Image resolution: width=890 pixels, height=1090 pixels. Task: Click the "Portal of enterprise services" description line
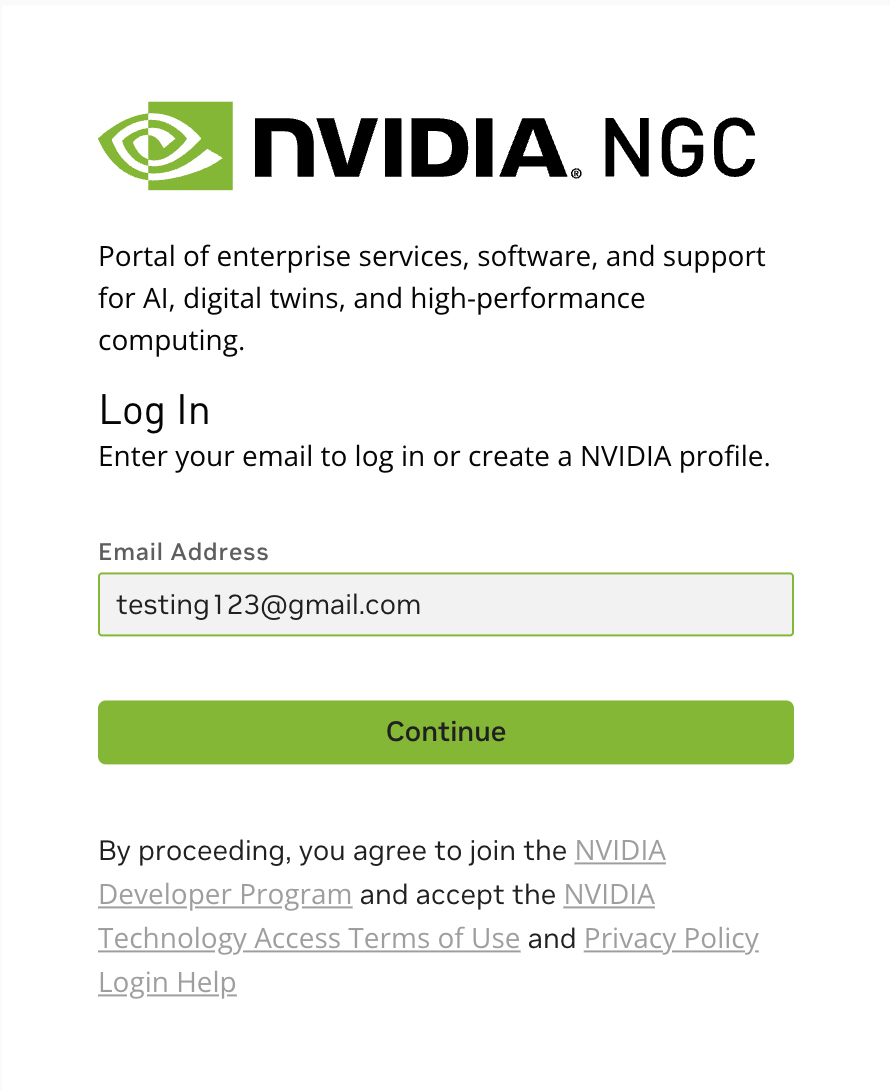pos(431,256)
